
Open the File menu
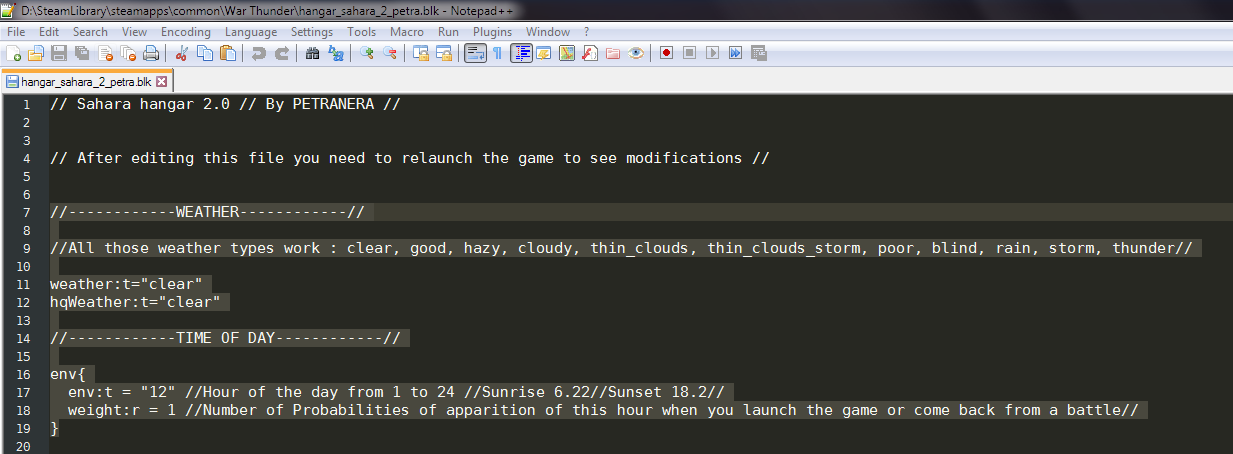click(16, 32)
